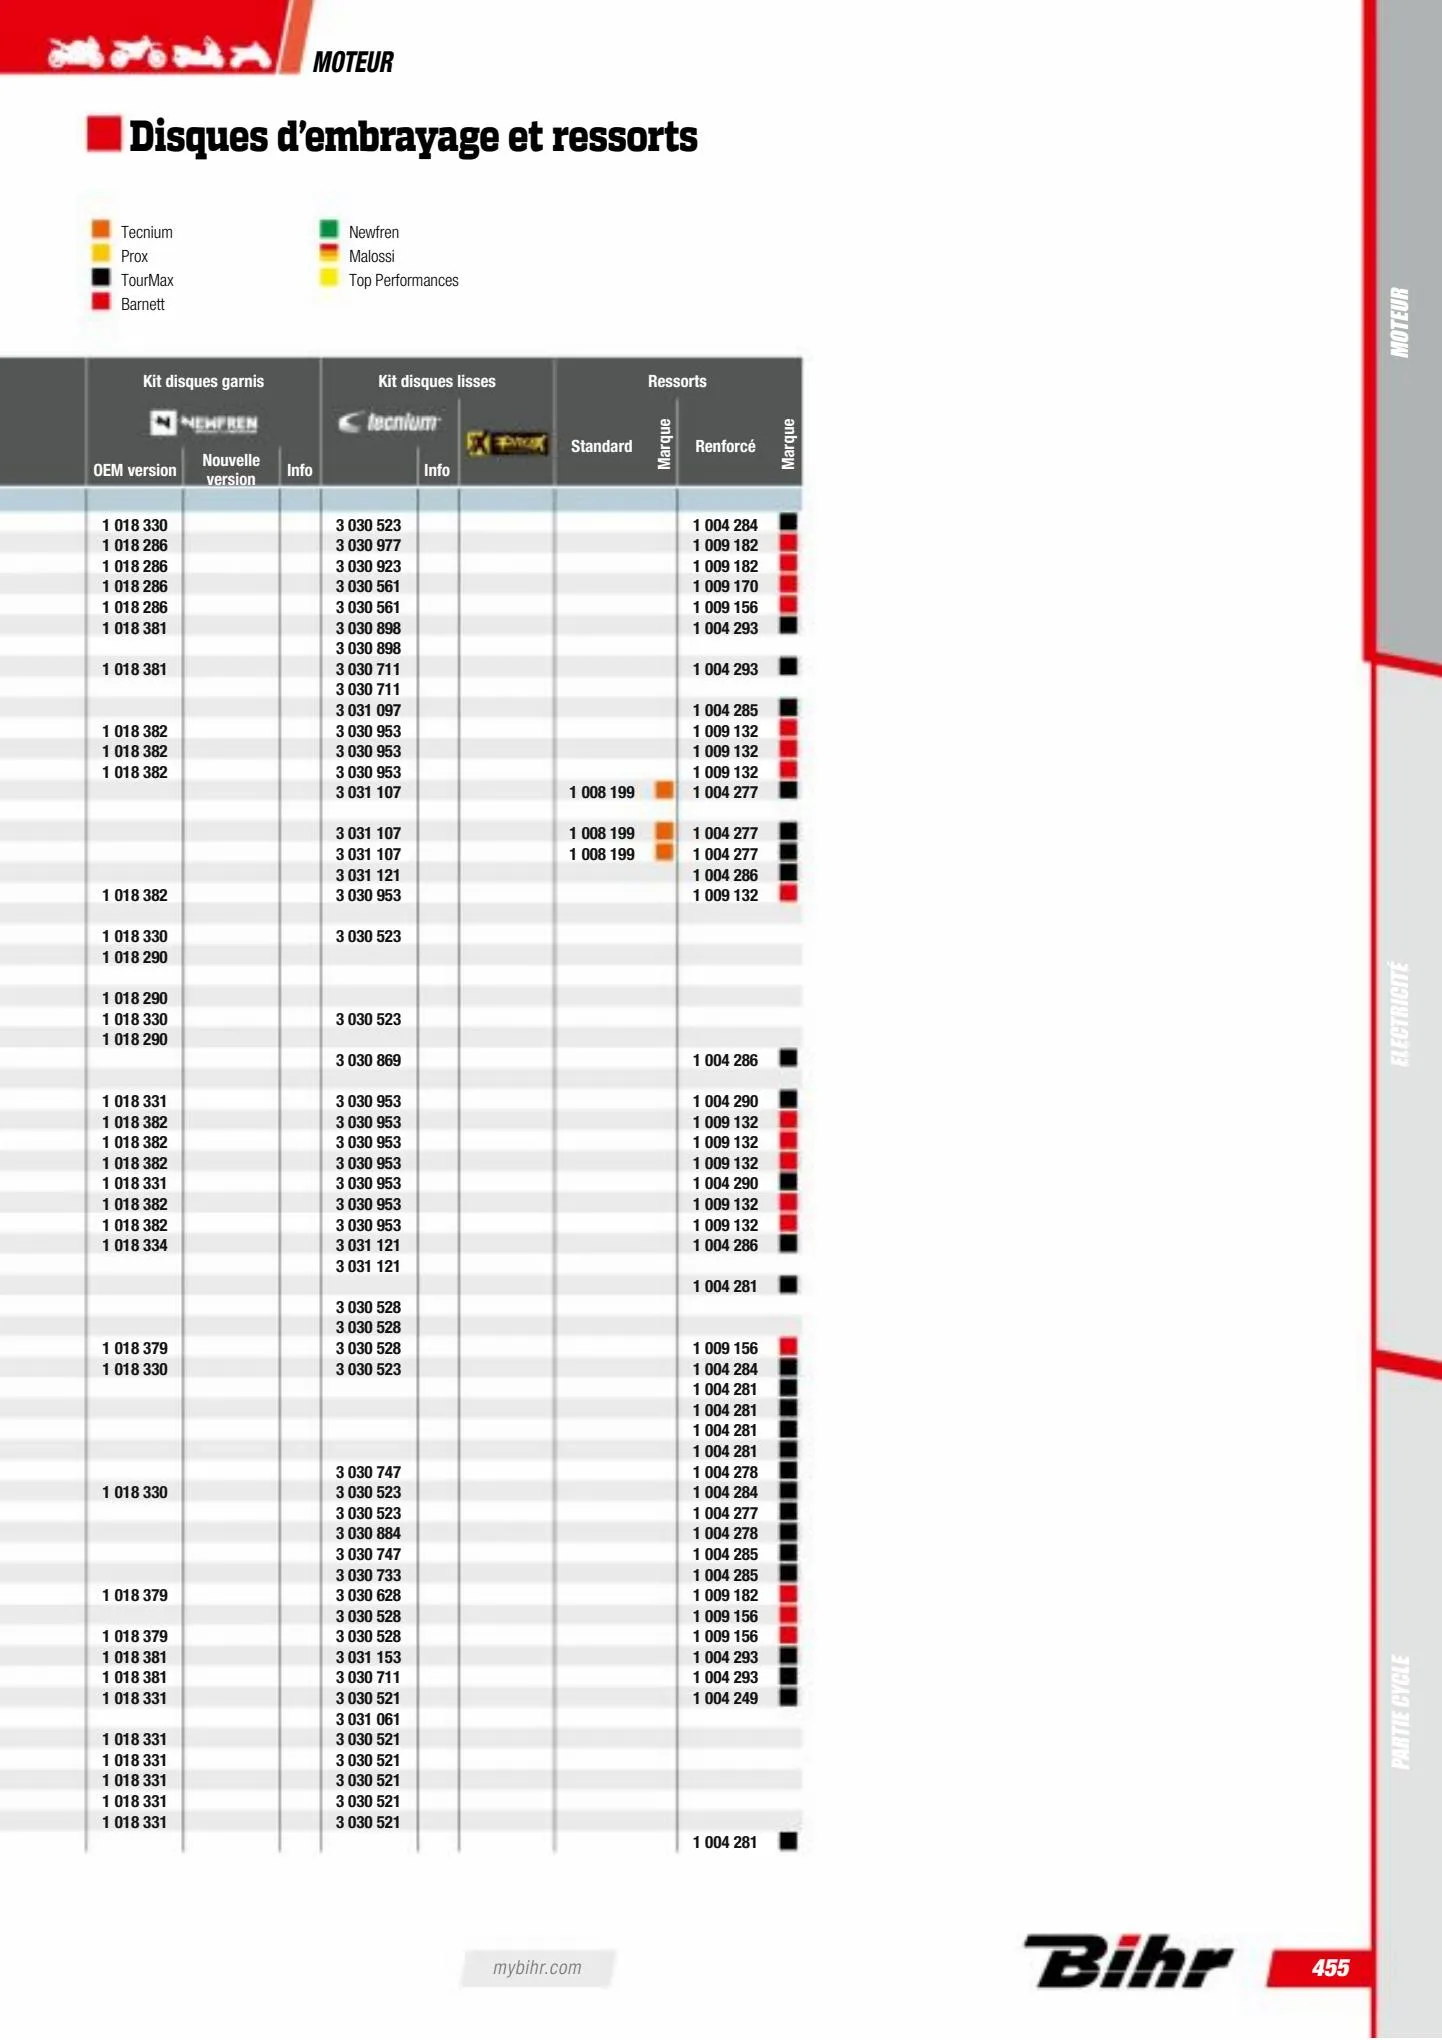Click the scooter icon in header
Viewport: 1442px width, 2040px height.
[198, 53]
